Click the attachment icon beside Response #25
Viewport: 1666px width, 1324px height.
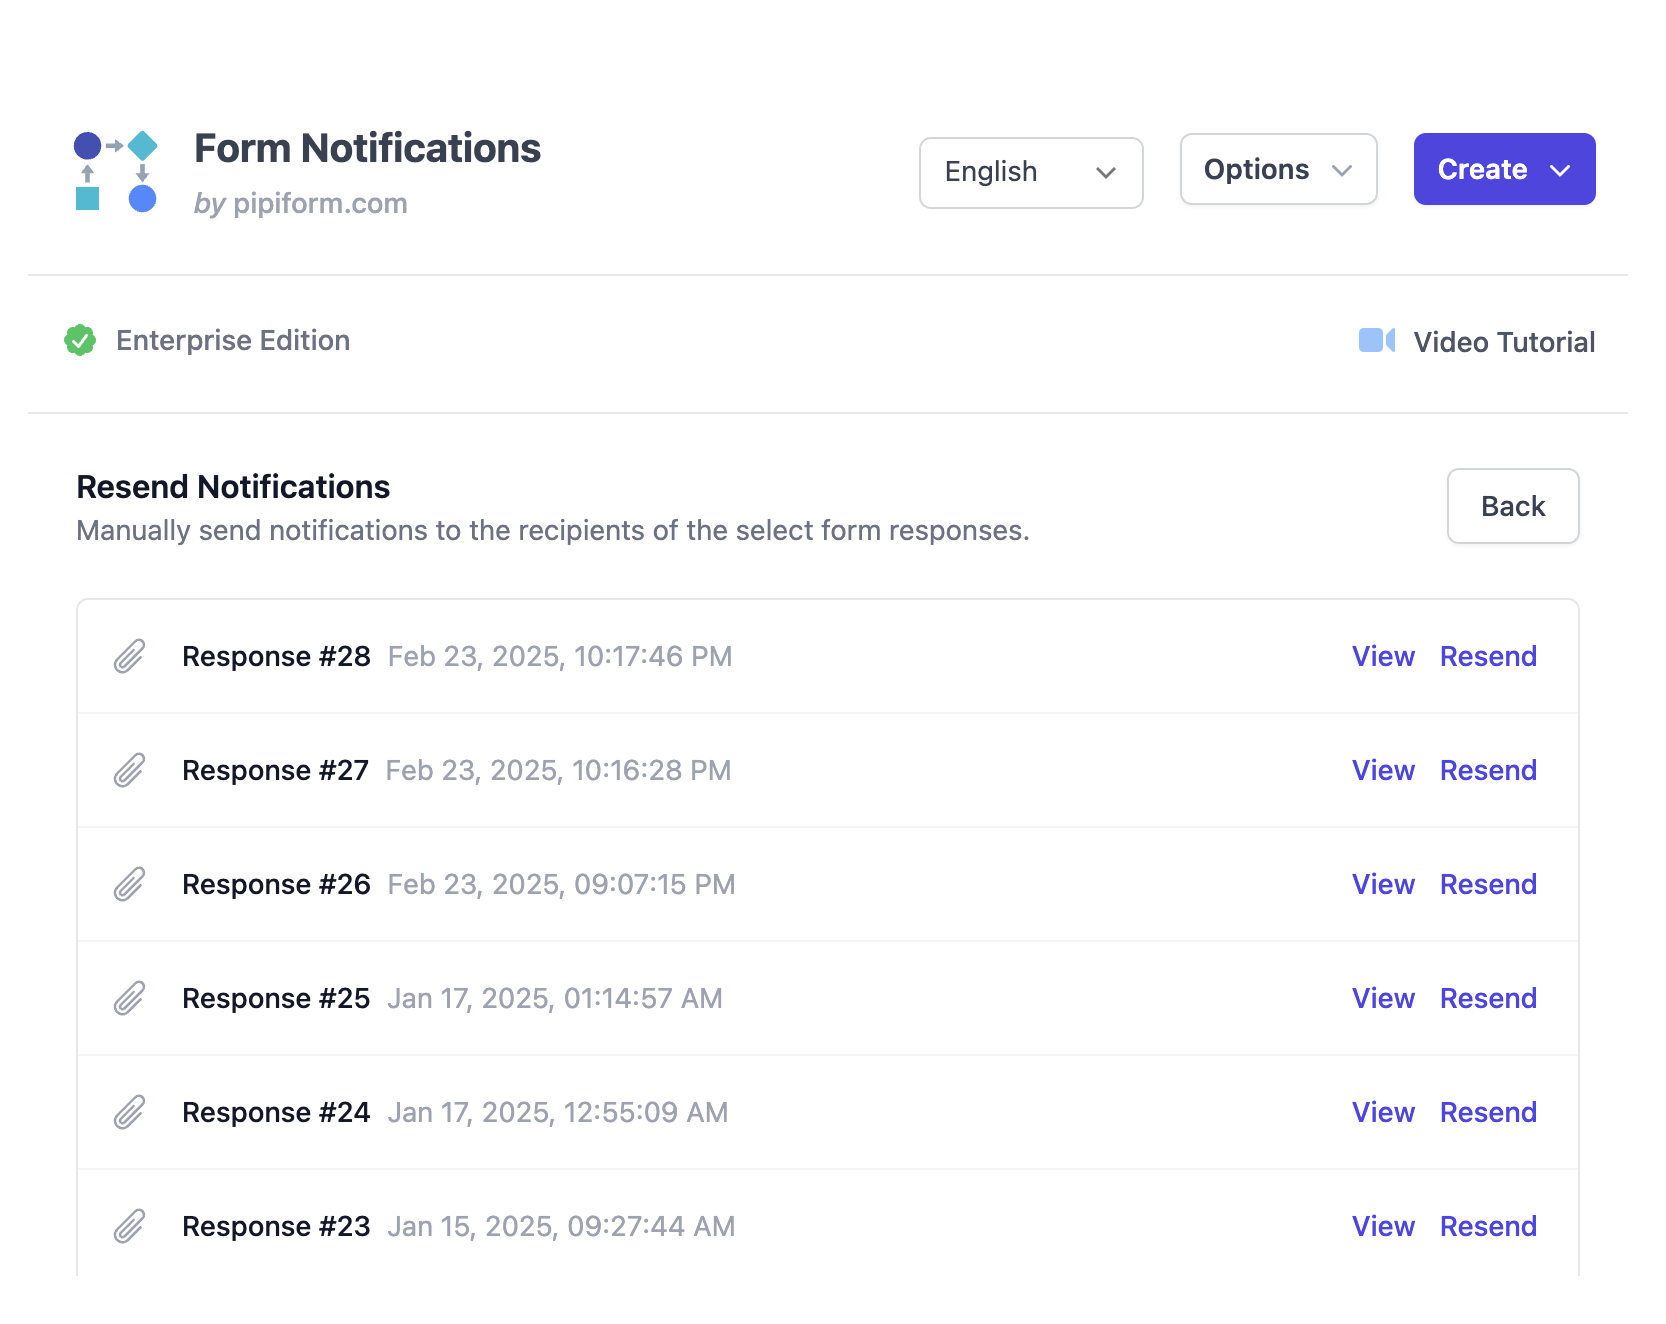click(x=129, y=999)
